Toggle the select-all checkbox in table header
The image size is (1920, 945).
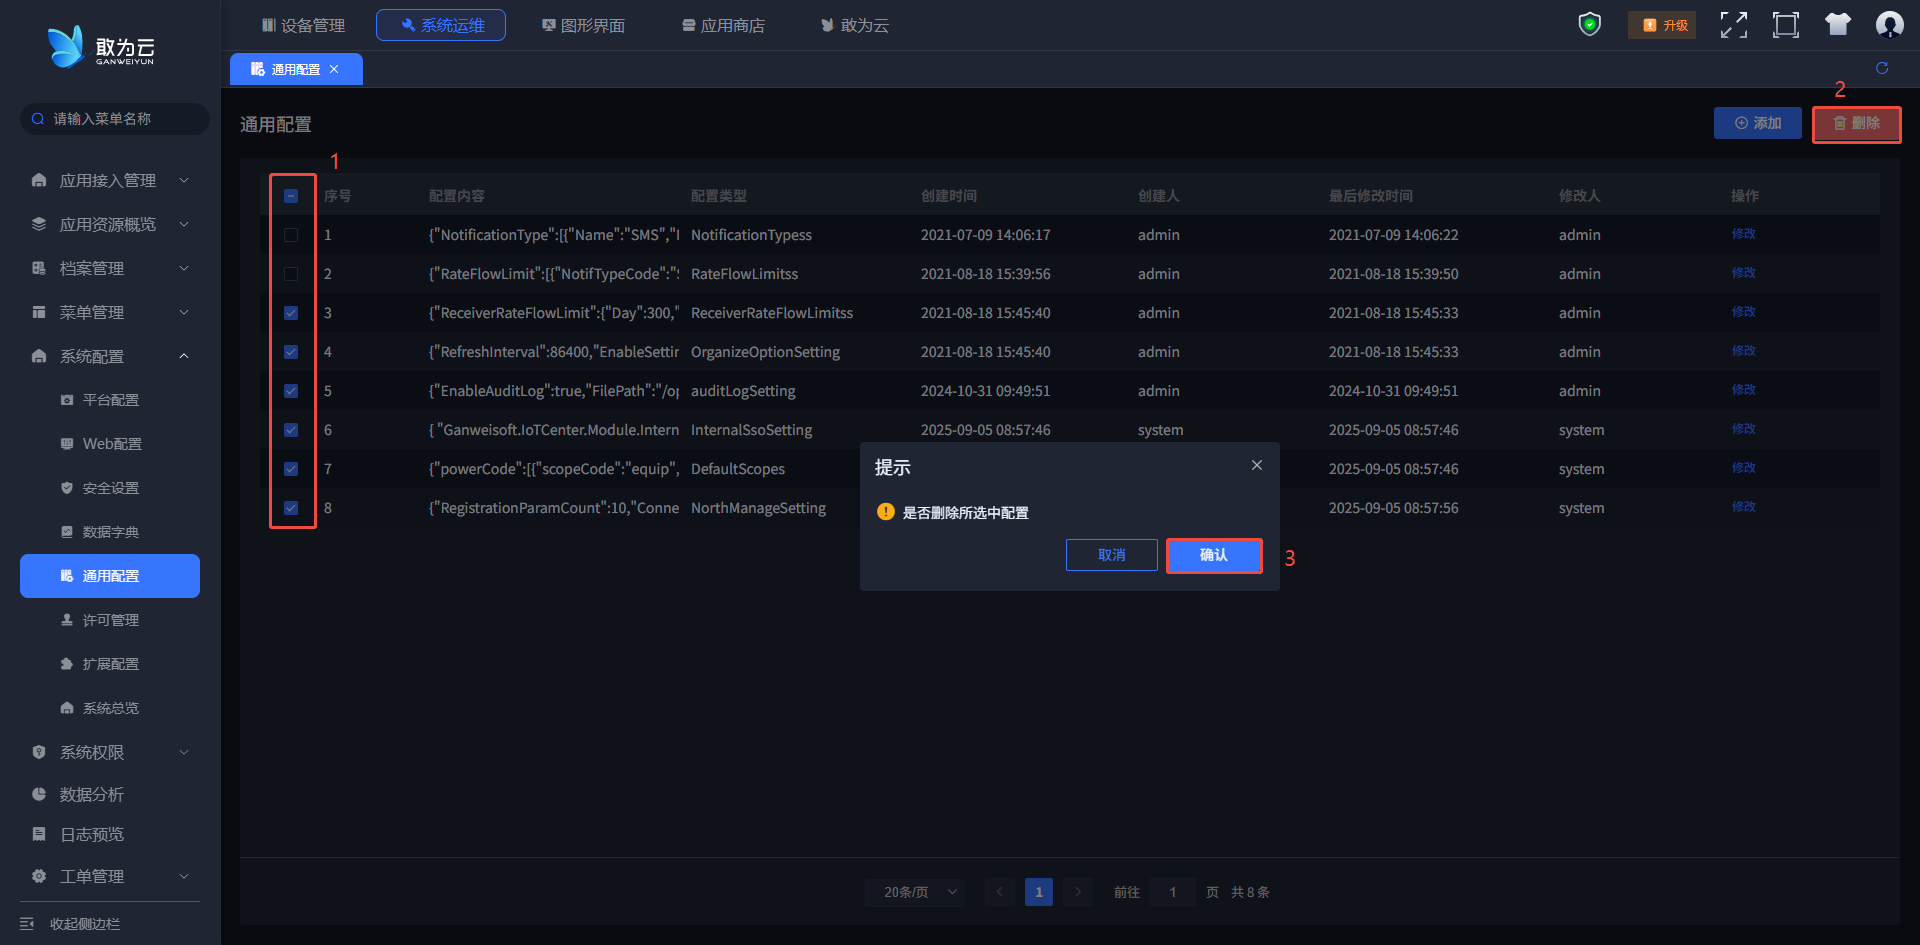tap(291, 196)
